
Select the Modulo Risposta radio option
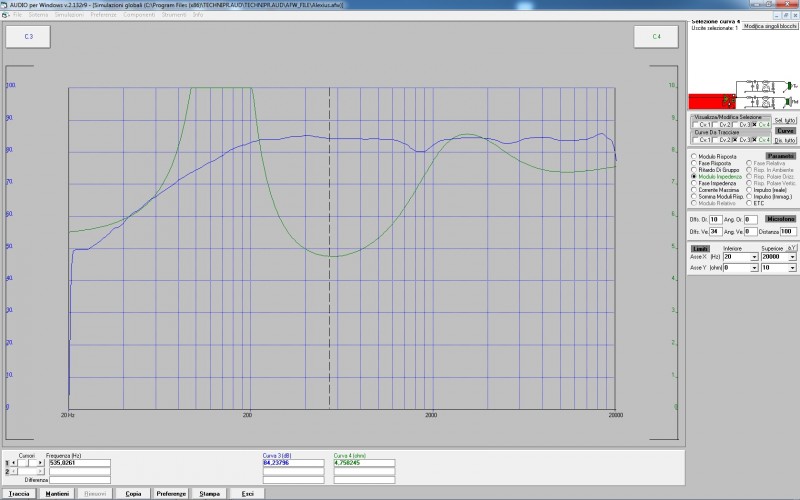tap(714, 157)
